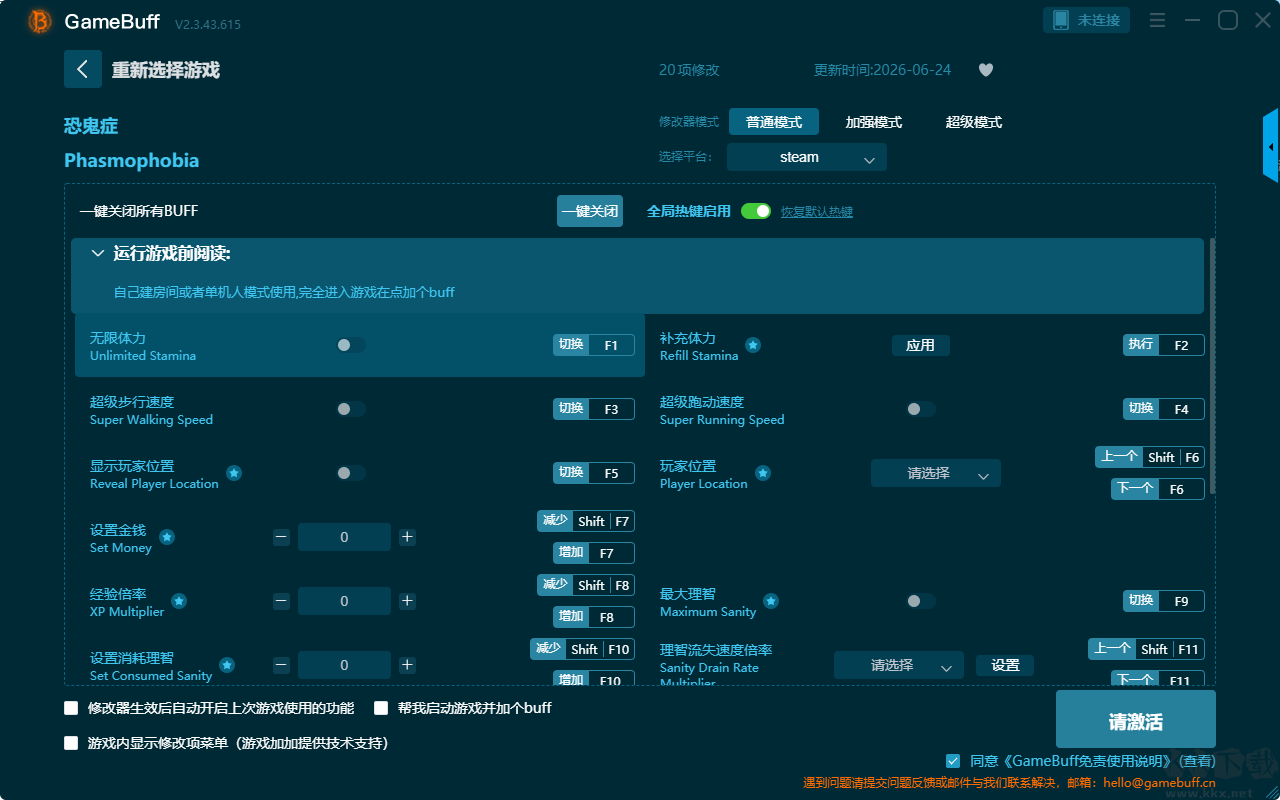Click the back arrow beside 重新选择游戏
Viewport: 1280px width, 800px height.
click(83, 69)
